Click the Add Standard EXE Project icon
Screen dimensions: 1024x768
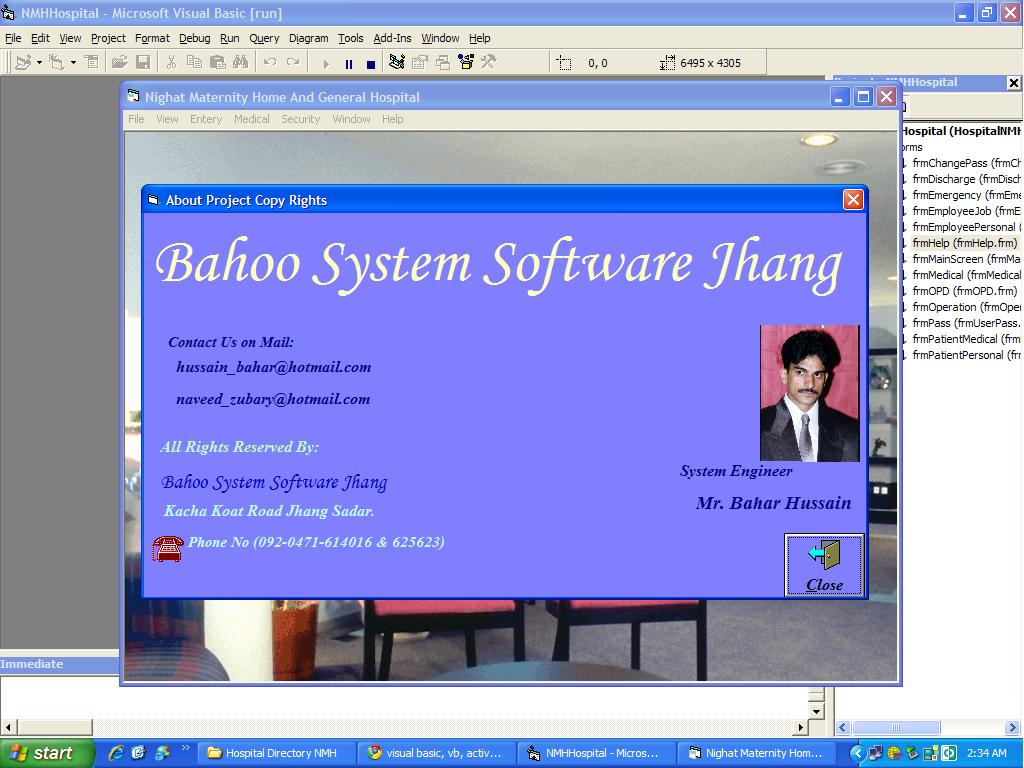22,62
